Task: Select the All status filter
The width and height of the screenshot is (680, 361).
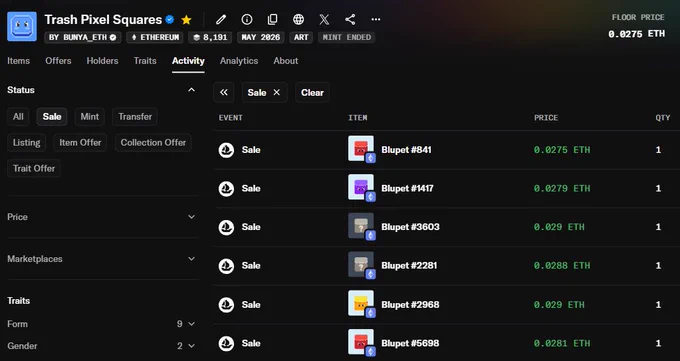Action: tap(18, 117)
